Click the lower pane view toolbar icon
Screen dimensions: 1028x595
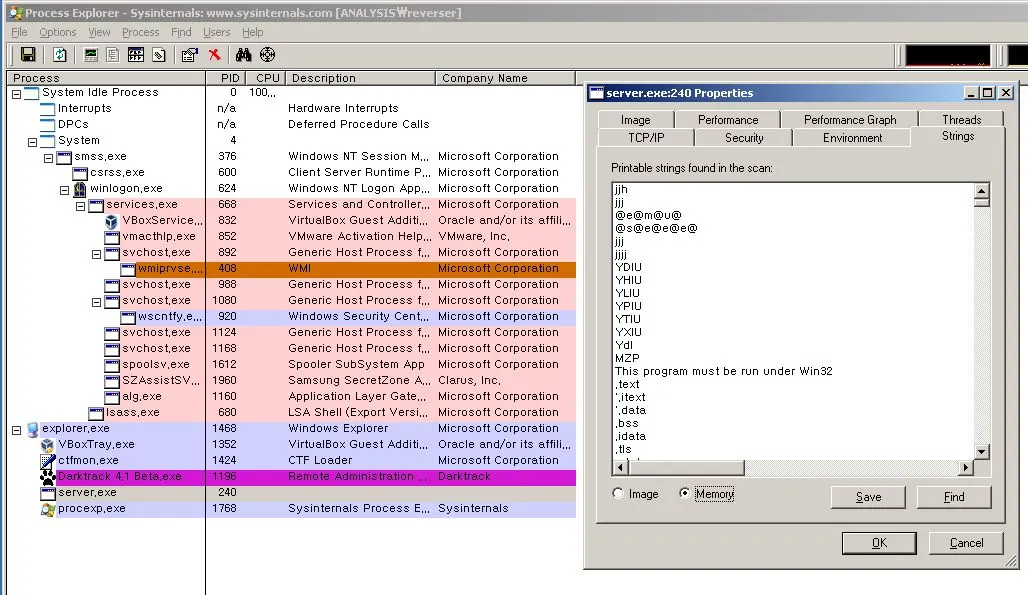[x=136, y=55]
